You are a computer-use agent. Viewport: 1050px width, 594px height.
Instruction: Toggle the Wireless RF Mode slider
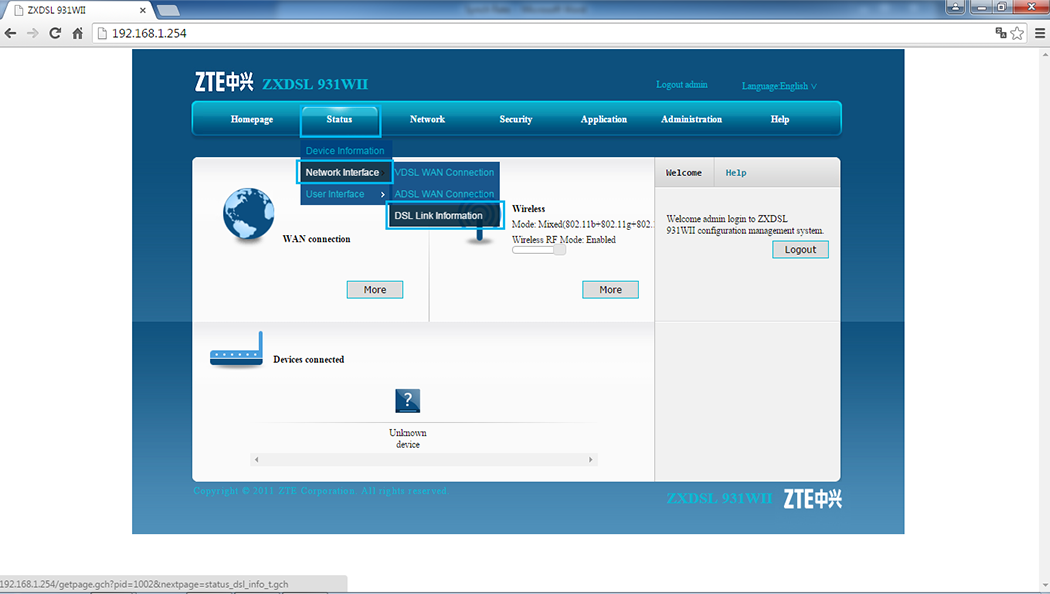click(539, 250)
